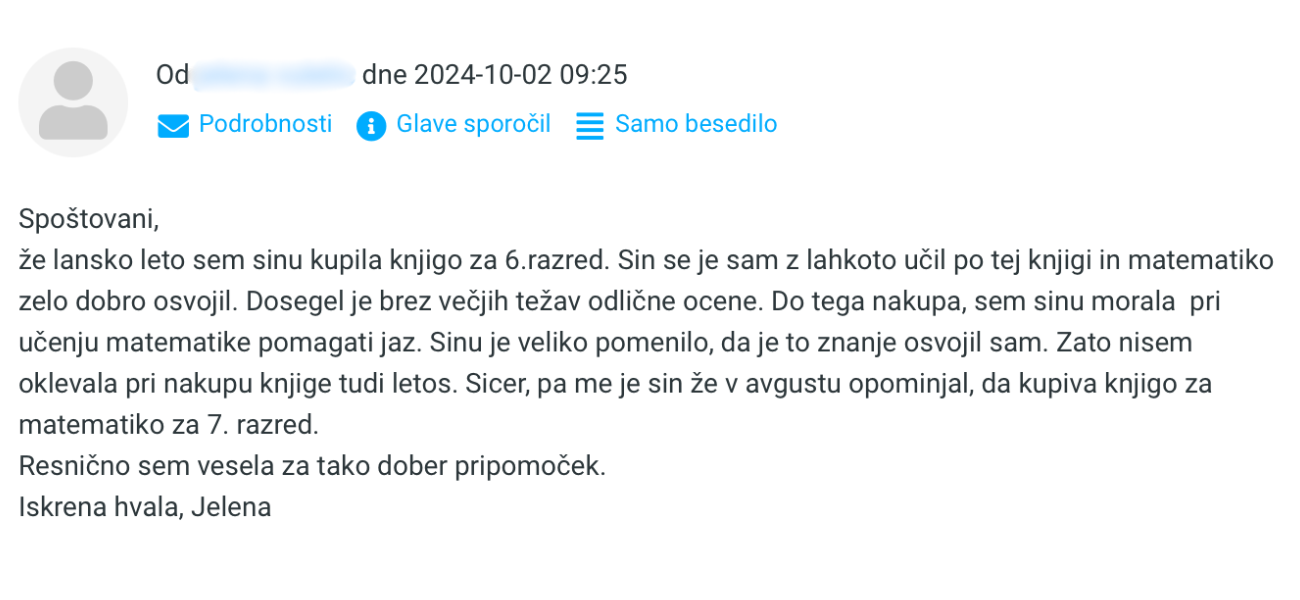Click the "Od" sender label

pyautogui.click(x=172, y=75)
